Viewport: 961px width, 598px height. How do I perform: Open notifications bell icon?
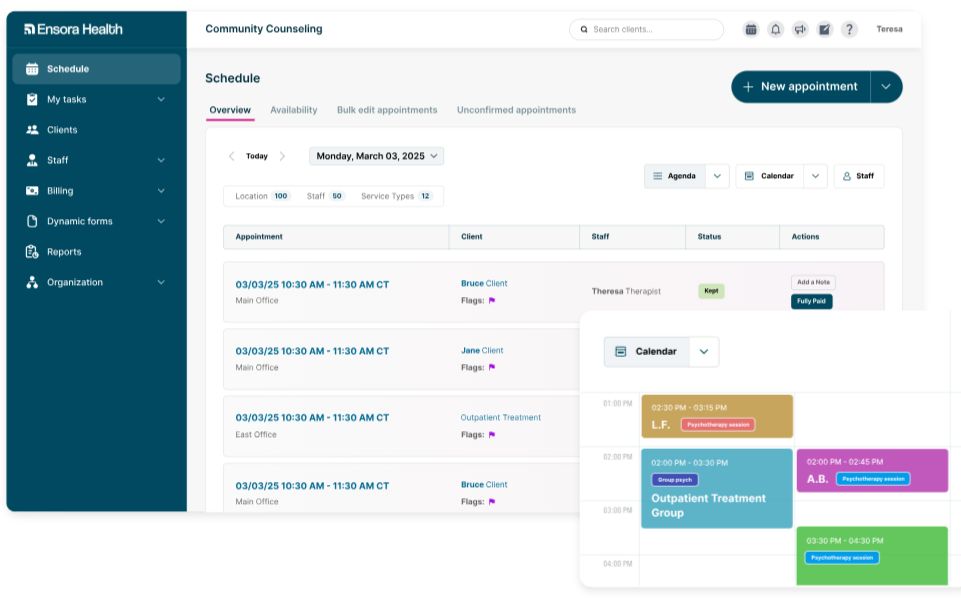coord(775,29)
